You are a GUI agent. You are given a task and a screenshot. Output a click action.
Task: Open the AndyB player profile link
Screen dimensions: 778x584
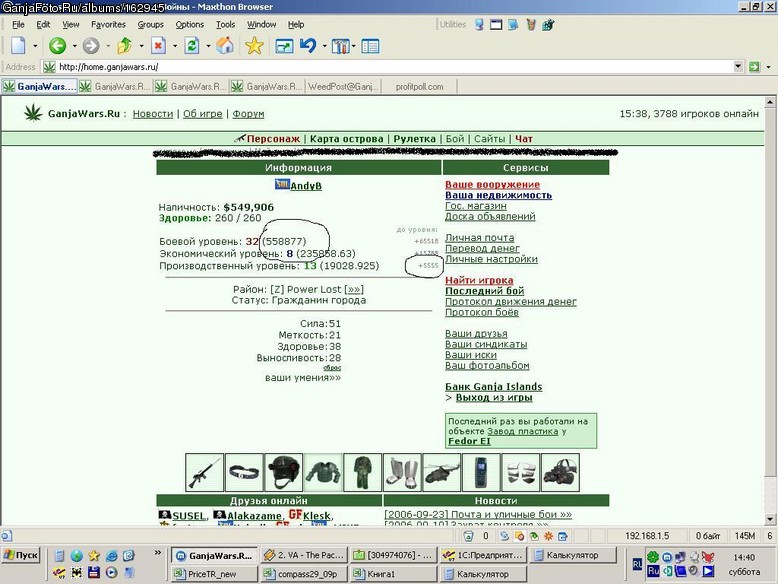(306, 186)
